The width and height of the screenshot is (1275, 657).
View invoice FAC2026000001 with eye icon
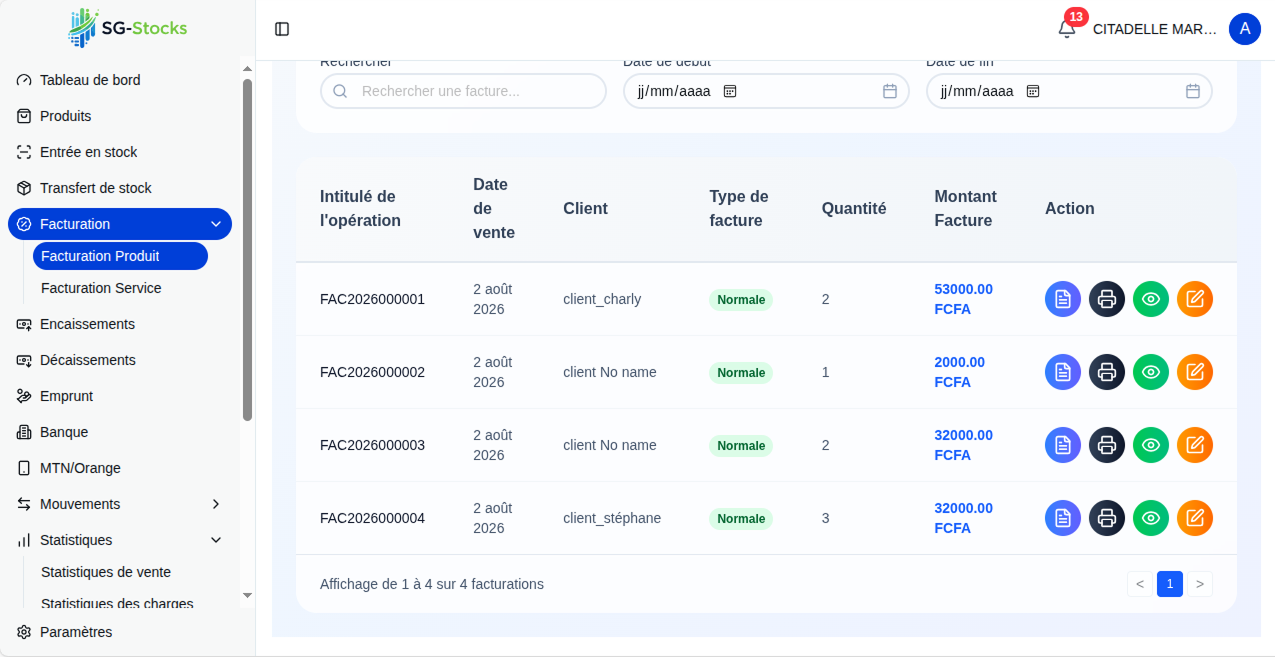tap(1151, 299)
